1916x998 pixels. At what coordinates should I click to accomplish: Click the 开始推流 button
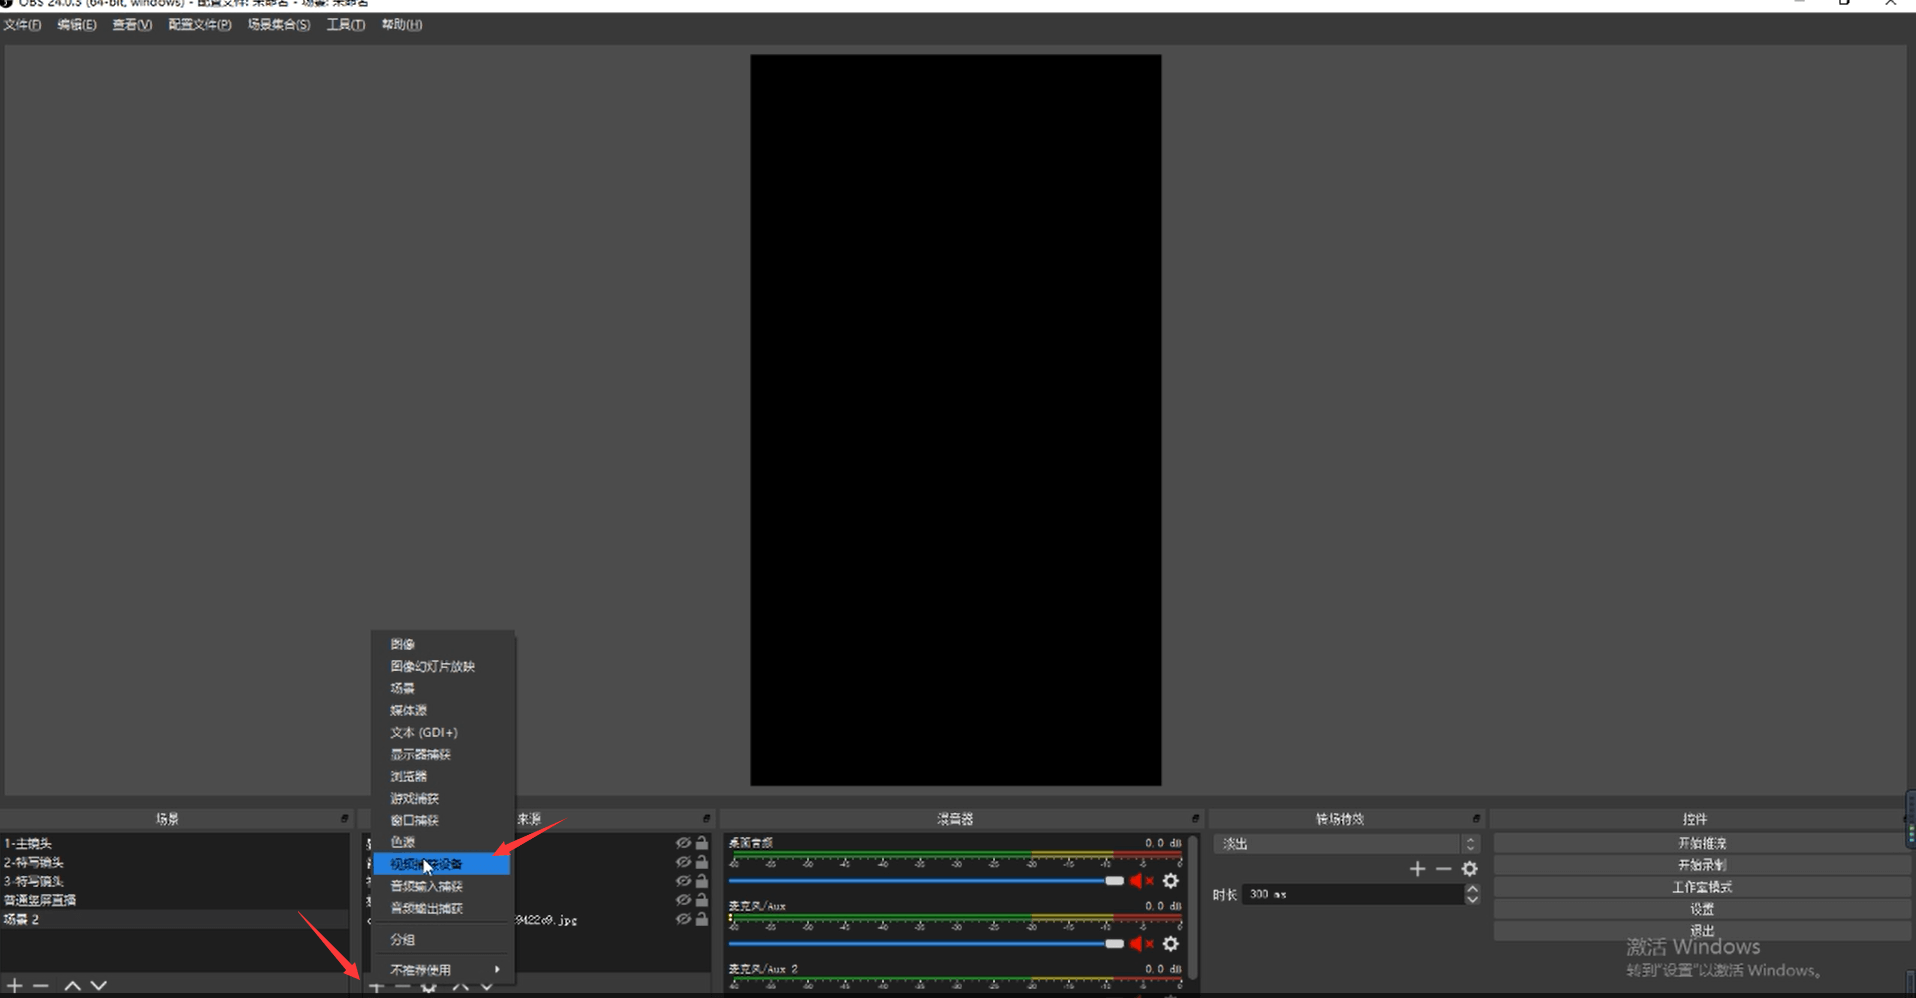pos(1701,843)
